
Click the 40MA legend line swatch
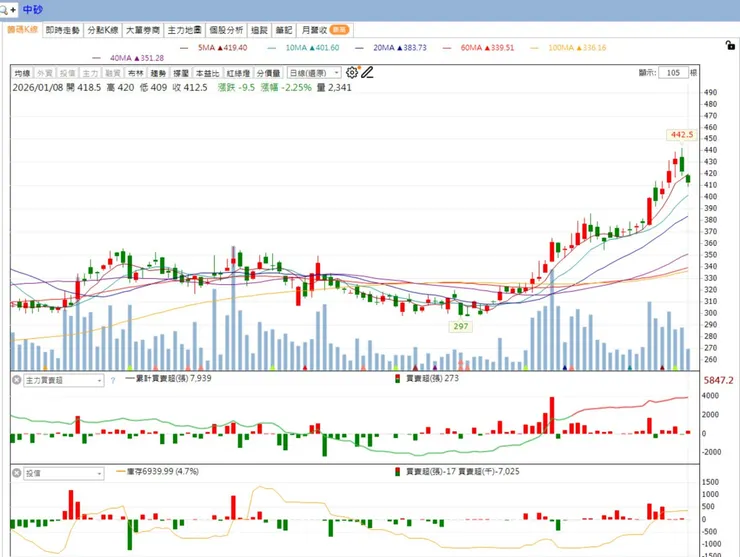[x=97, y=58]
